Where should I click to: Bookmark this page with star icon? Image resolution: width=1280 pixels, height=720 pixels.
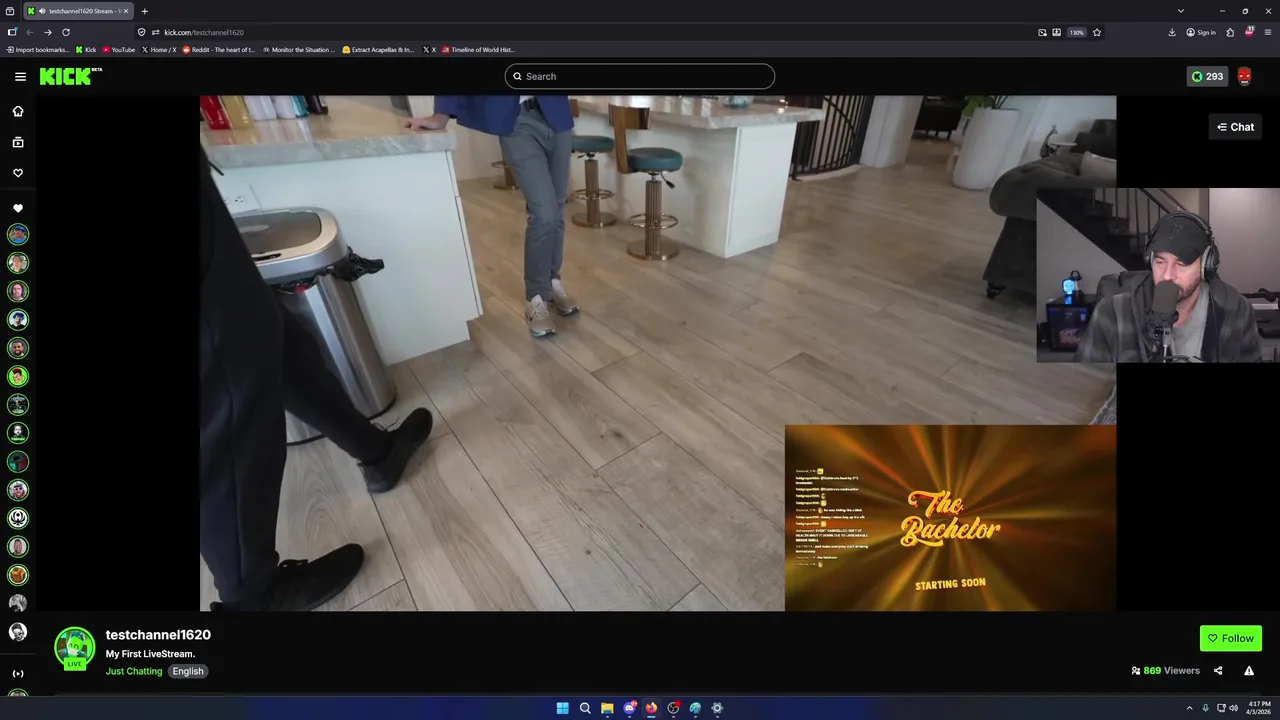click(x=1097, y=32)
